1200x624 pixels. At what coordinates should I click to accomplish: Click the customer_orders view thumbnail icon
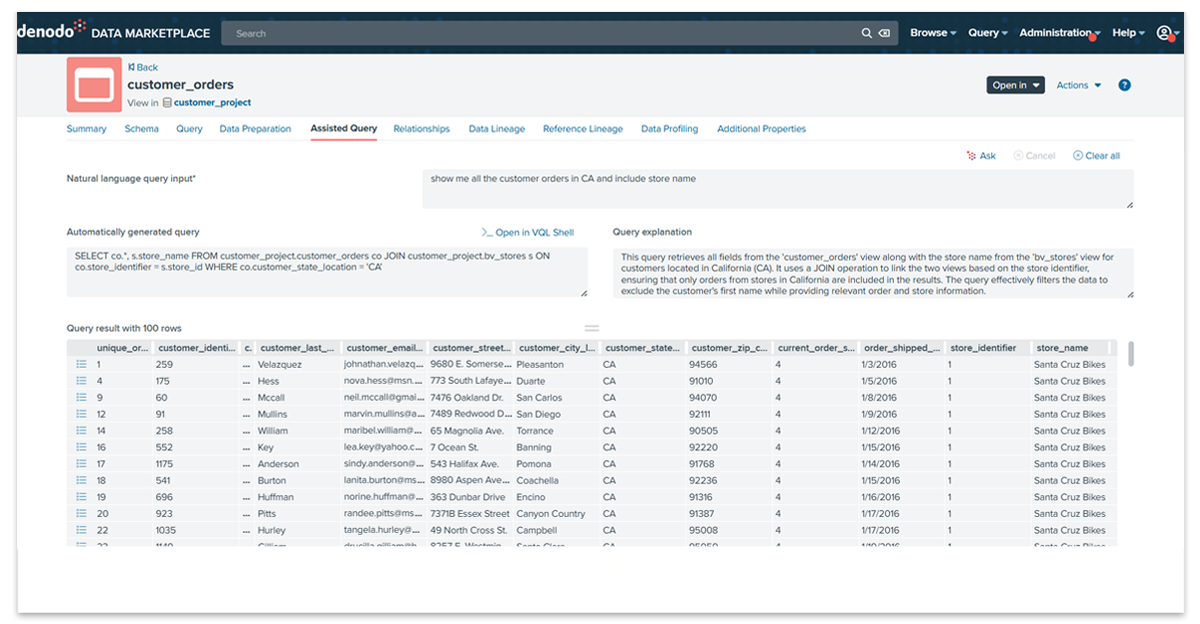tap(94, 85)
